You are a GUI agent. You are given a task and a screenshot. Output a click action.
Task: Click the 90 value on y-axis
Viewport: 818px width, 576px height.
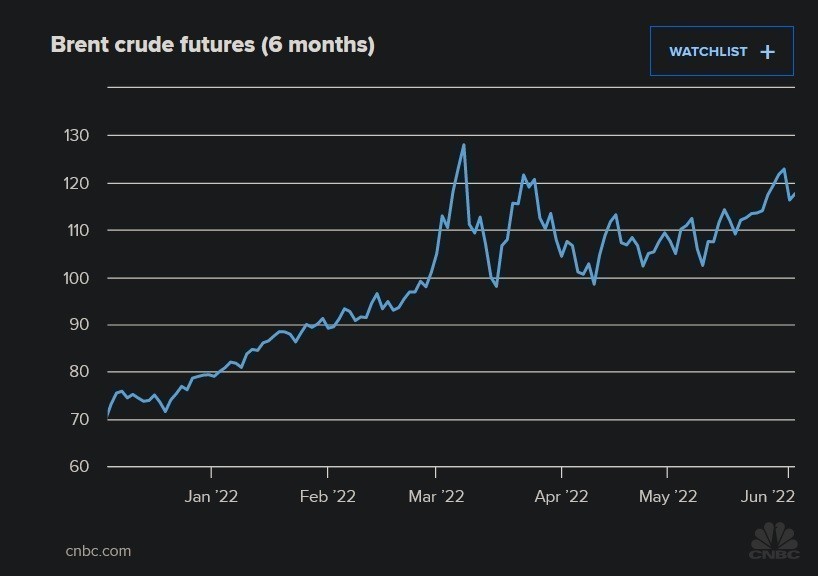click(x=80, y=325)
